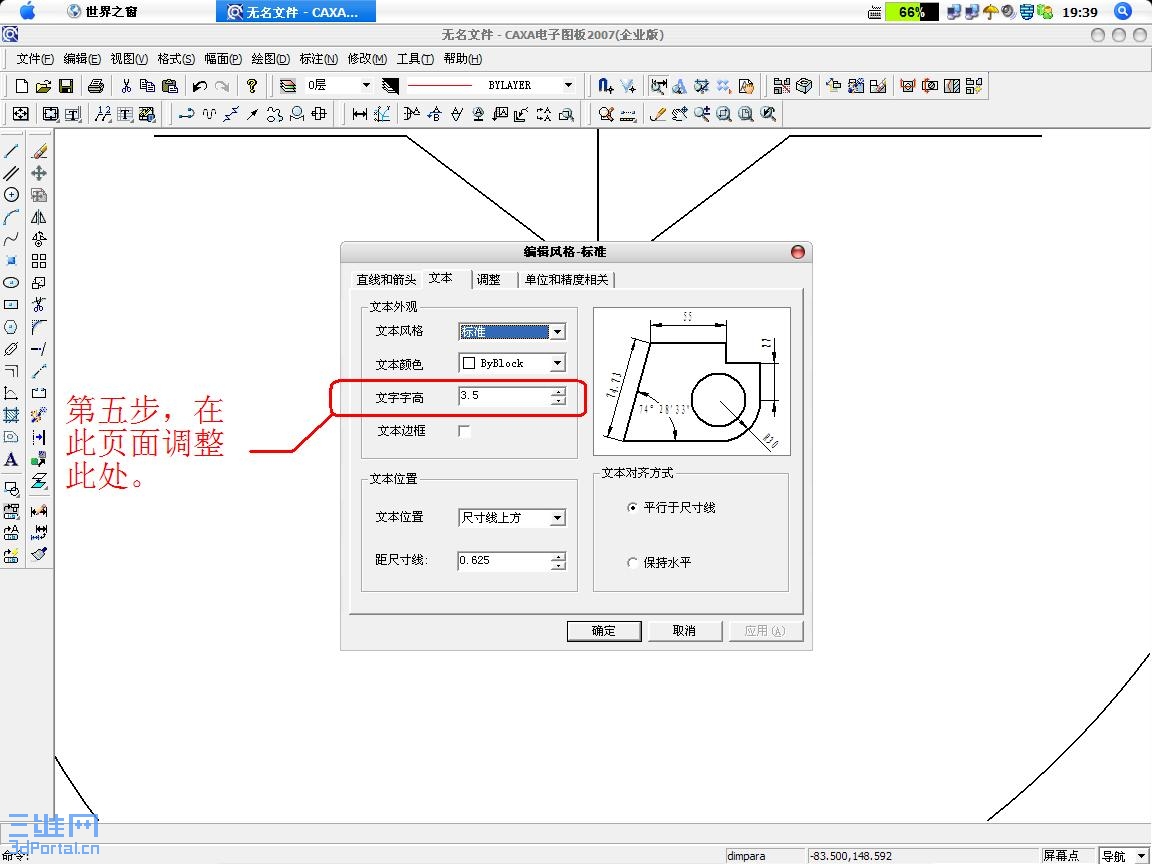Switch to the 单位和精度相关 tab

click(566, 280)
